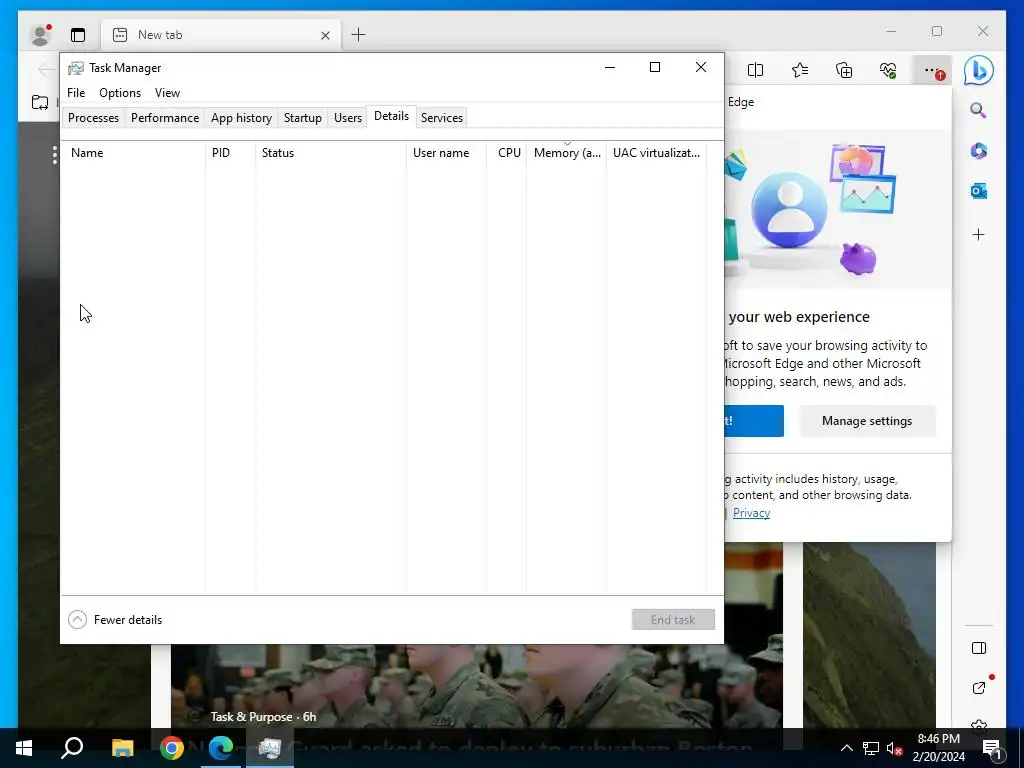Image resolution: width=1024 pixels, height=768 pixels.
Task: Switch to the App history tab
Action: tap(241, 118)
